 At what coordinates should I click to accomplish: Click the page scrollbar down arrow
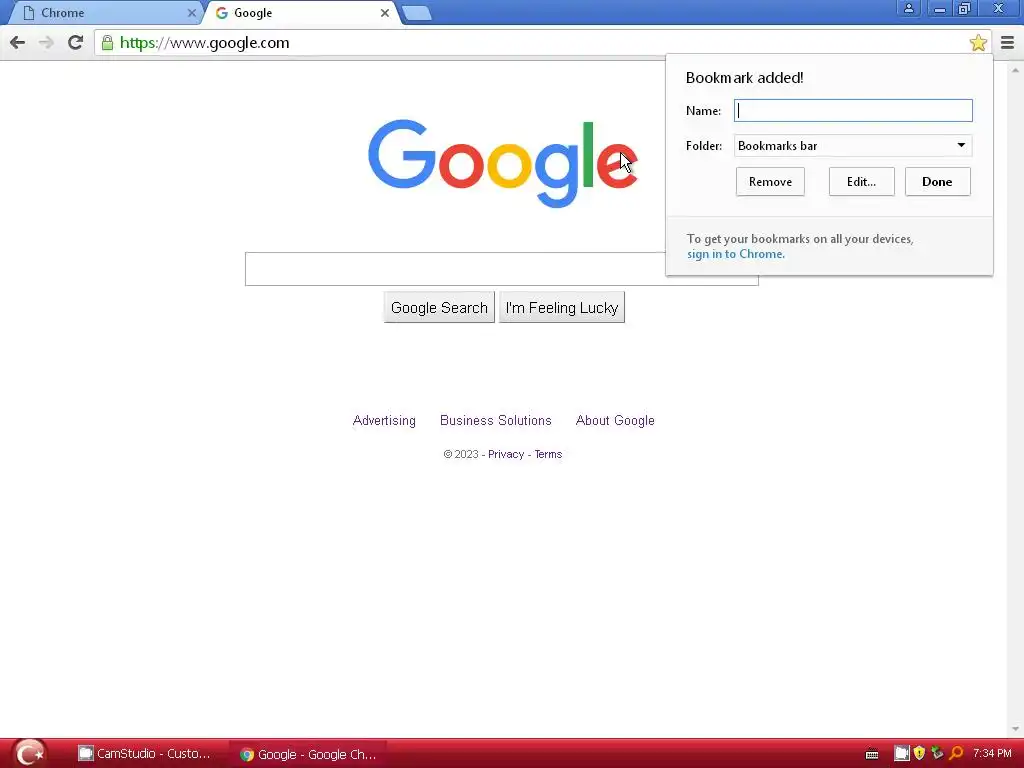(x=1016, y=729)
